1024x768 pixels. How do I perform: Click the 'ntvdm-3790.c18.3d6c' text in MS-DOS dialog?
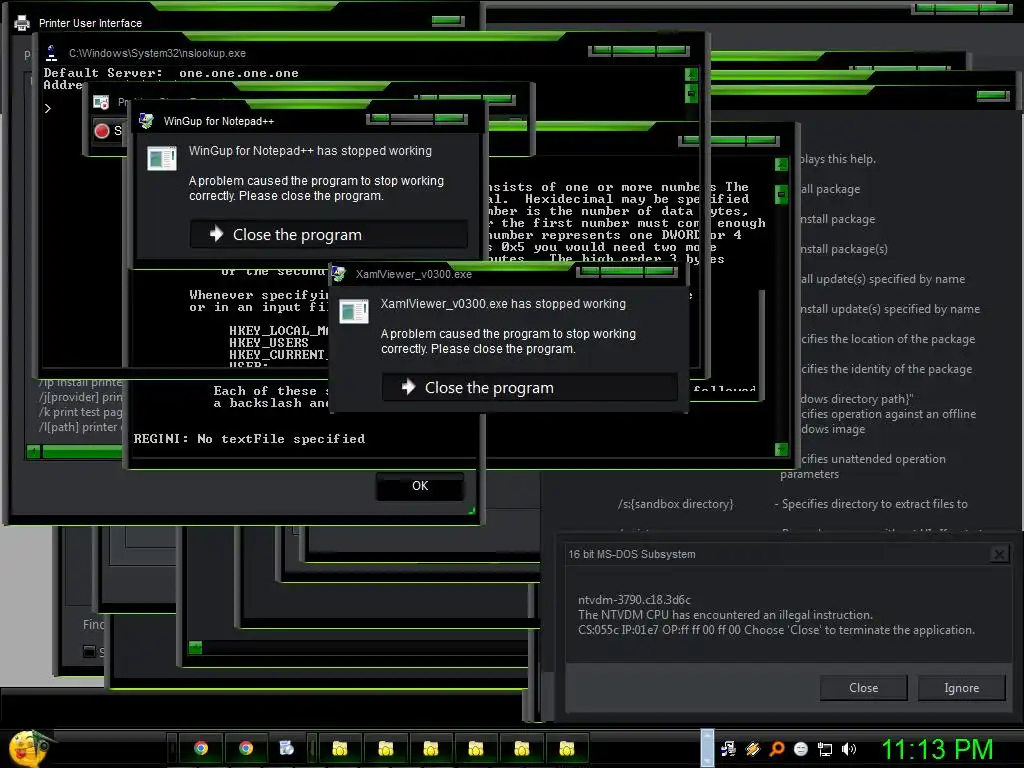pyautogui.click(x=634, y=600)
